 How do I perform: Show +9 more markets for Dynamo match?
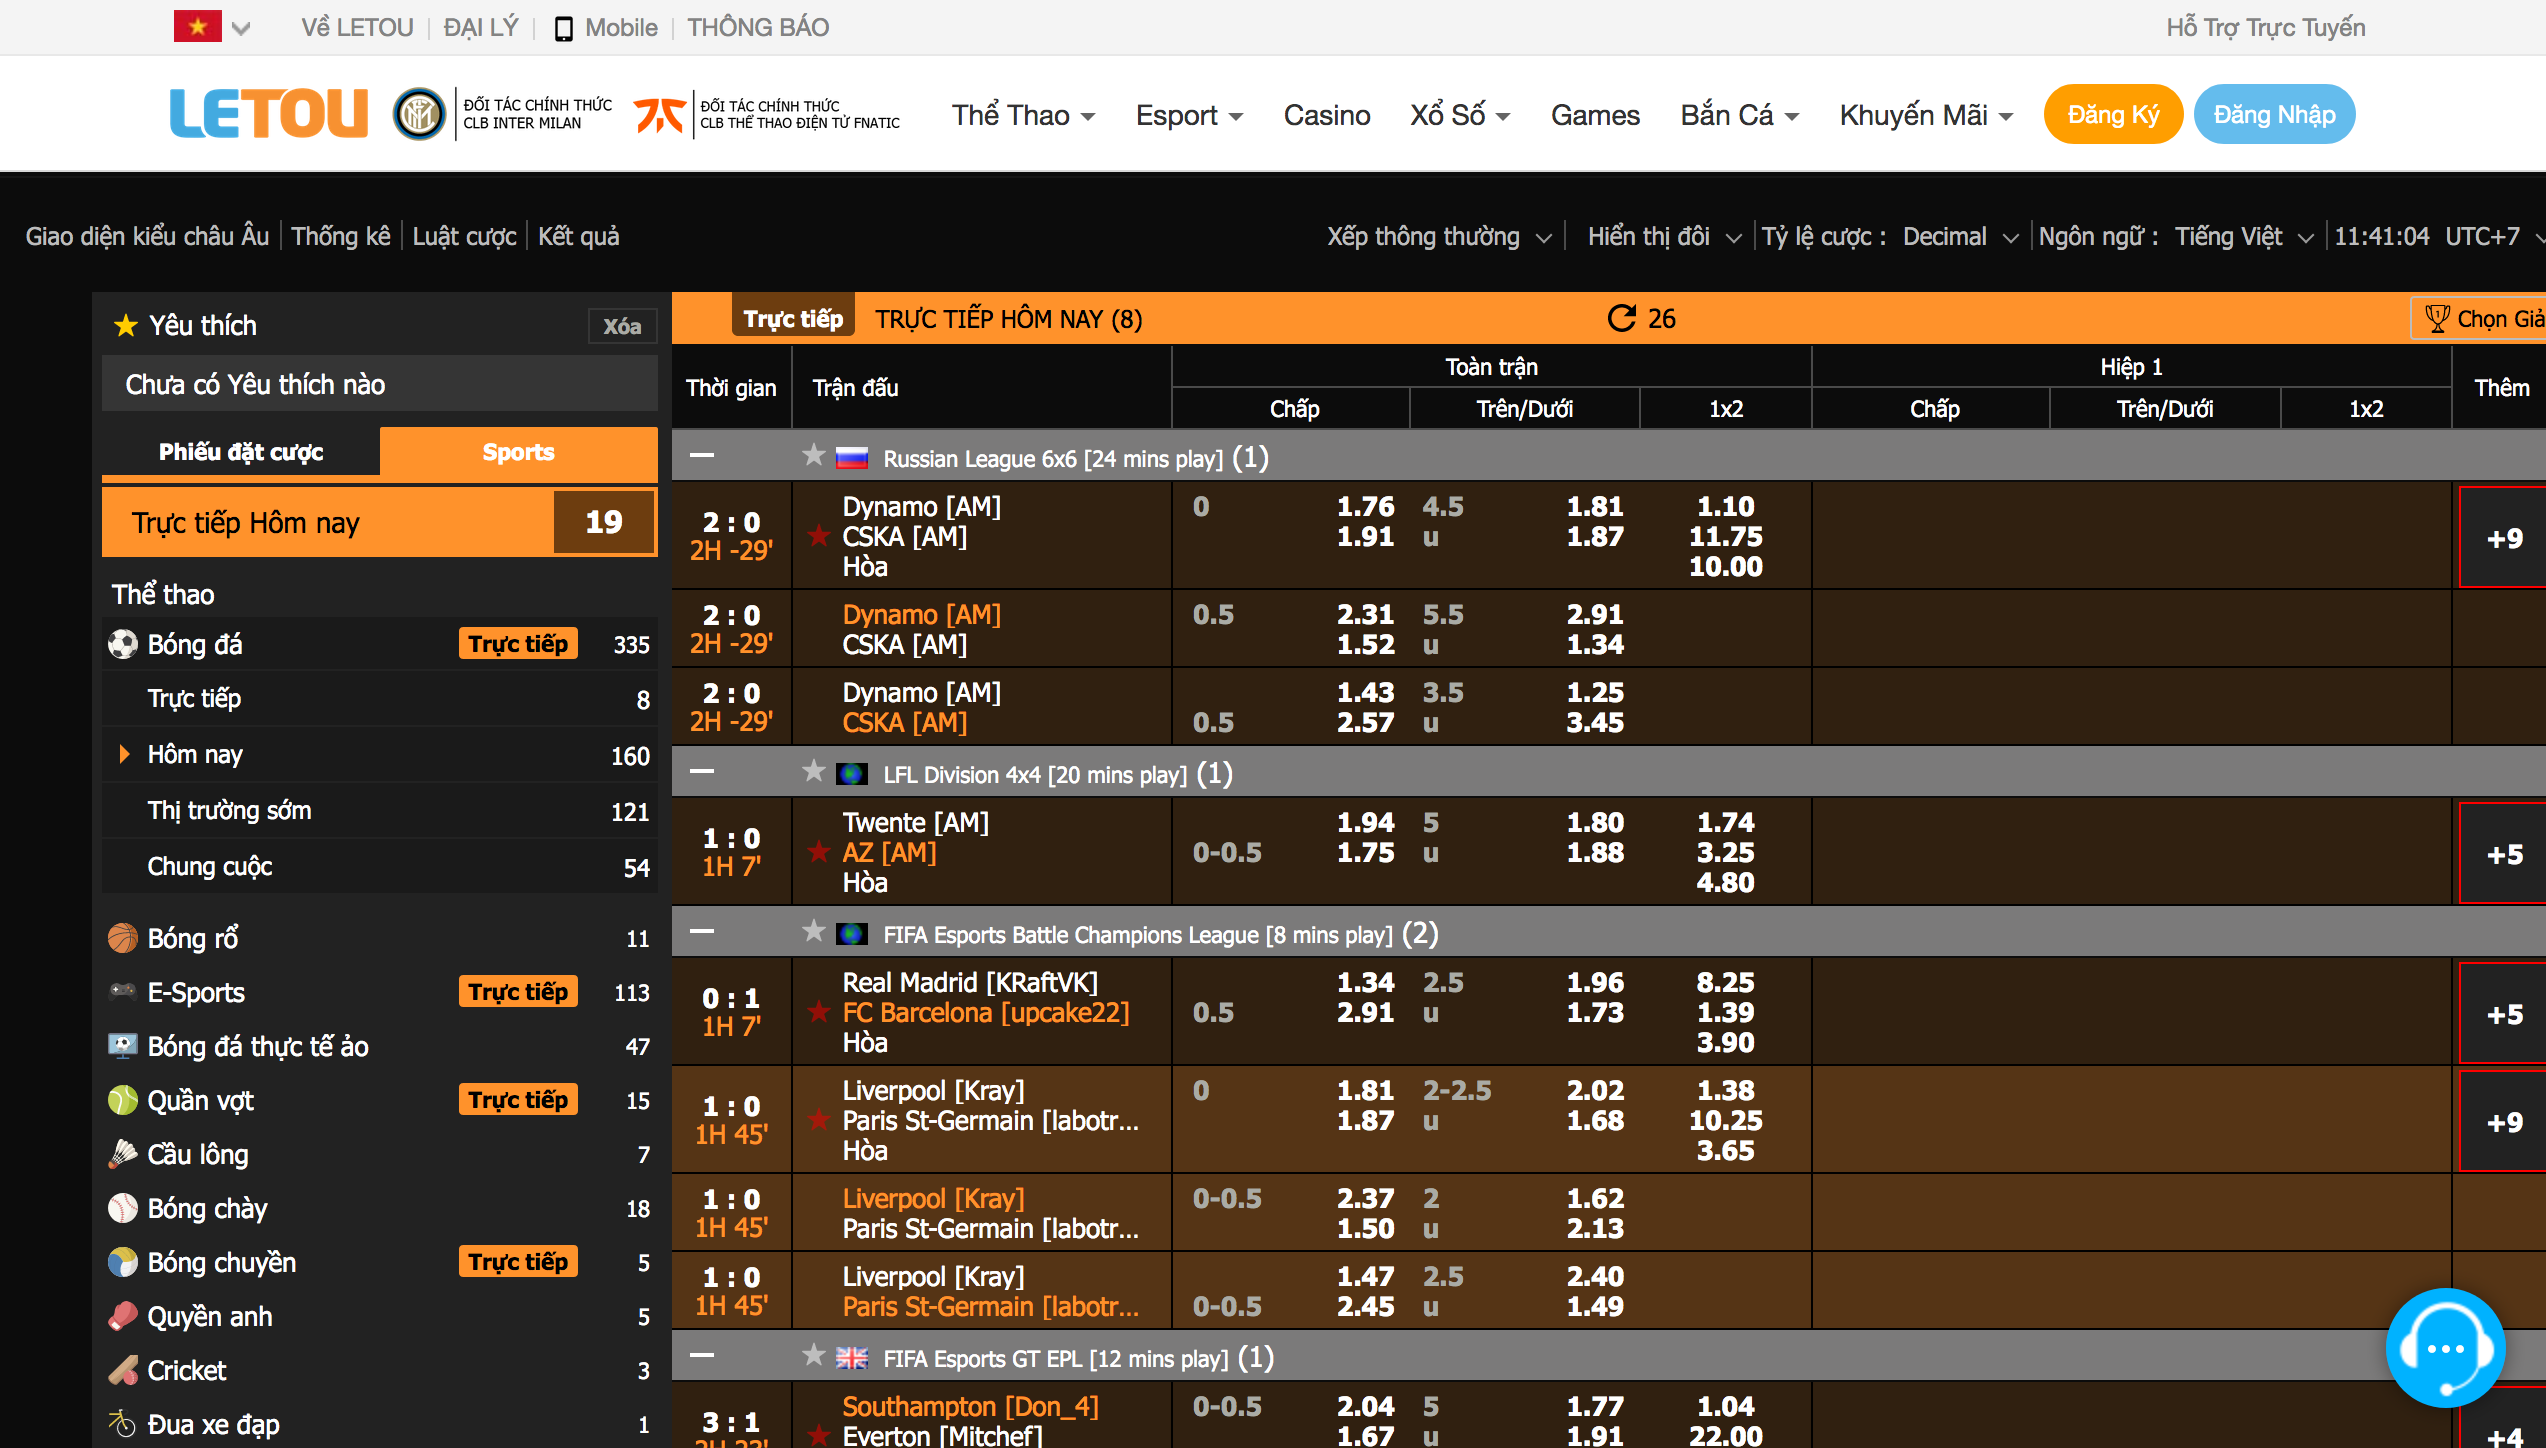(2503, 538)
